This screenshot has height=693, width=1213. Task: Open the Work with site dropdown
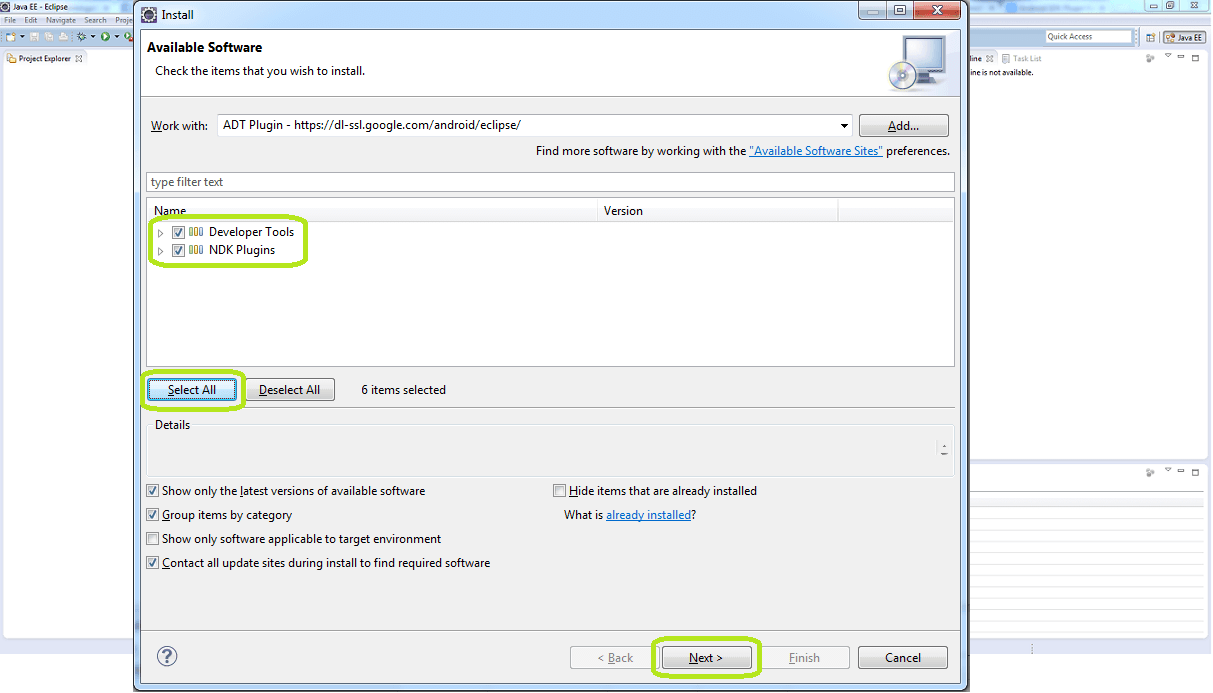point(844,126)
